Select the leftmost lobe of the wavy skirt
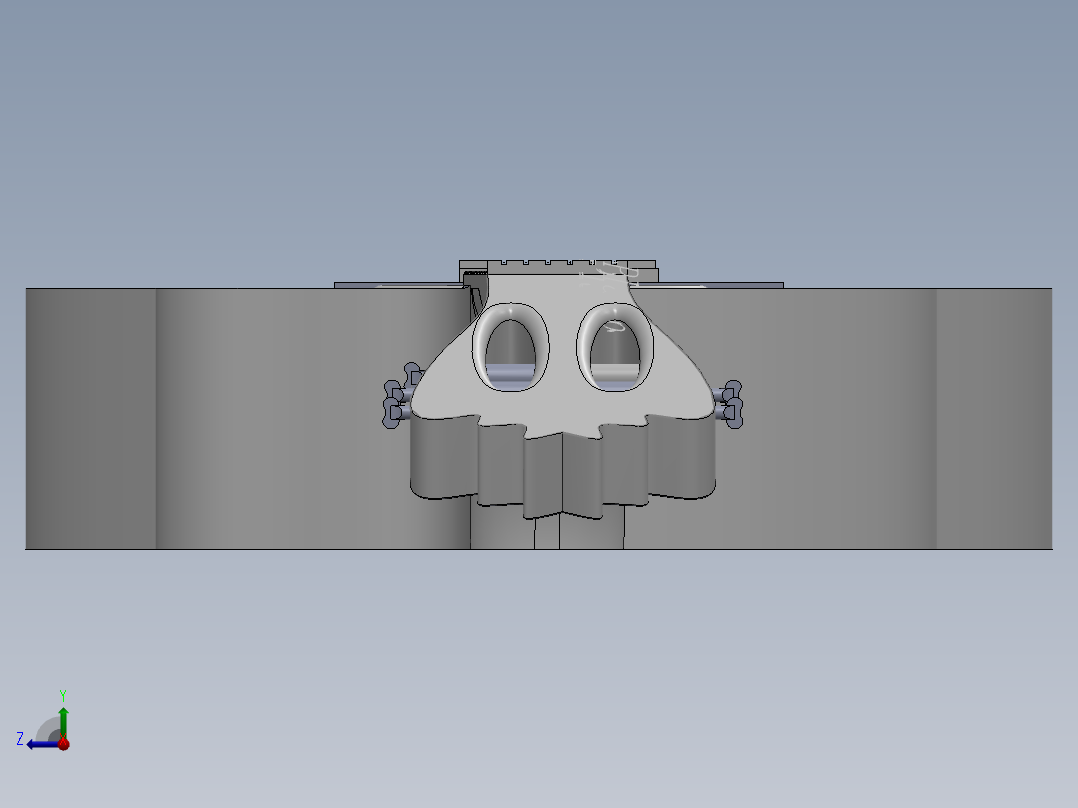Viewport: 1078px width, 808px height. (442, 458)
